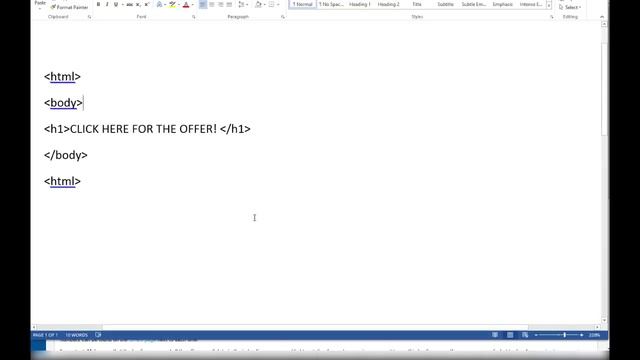Click the zoom slider handle

tap(564, 335)
